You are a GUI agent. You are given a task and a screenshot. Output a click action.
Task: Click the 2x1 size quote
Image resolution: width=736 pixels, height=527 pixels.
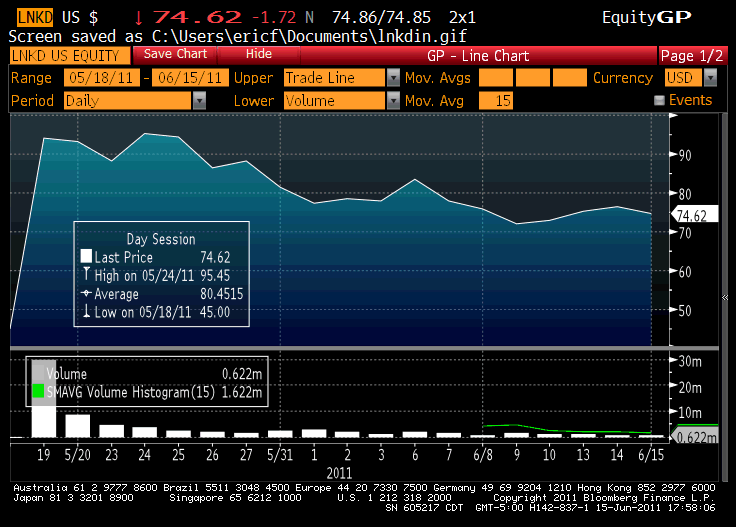[462, 17]
